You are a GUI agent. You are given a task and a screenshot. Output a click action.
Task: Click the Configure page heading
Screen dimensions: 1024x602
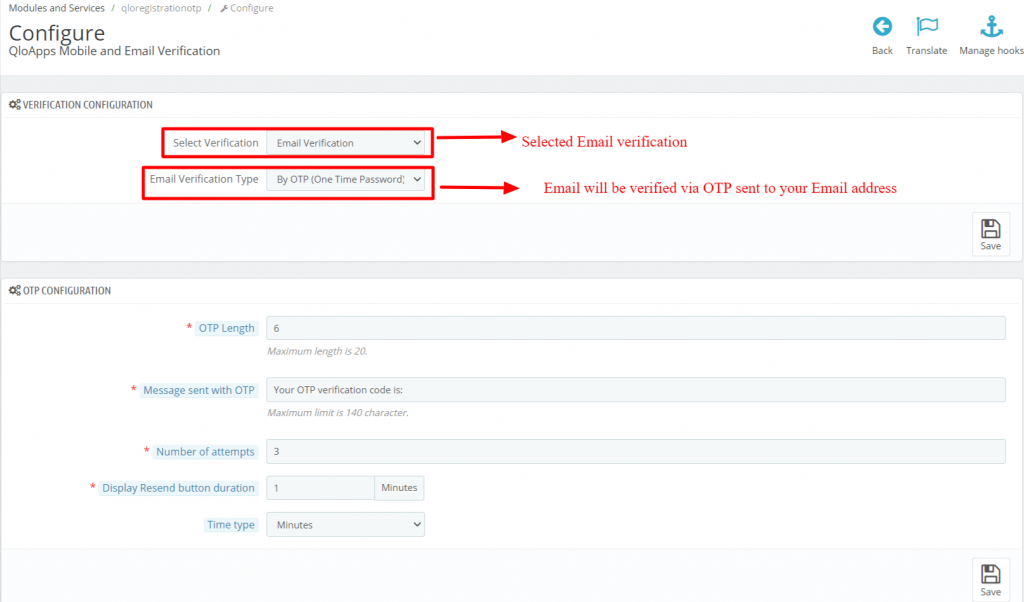[x=57, y=33]
